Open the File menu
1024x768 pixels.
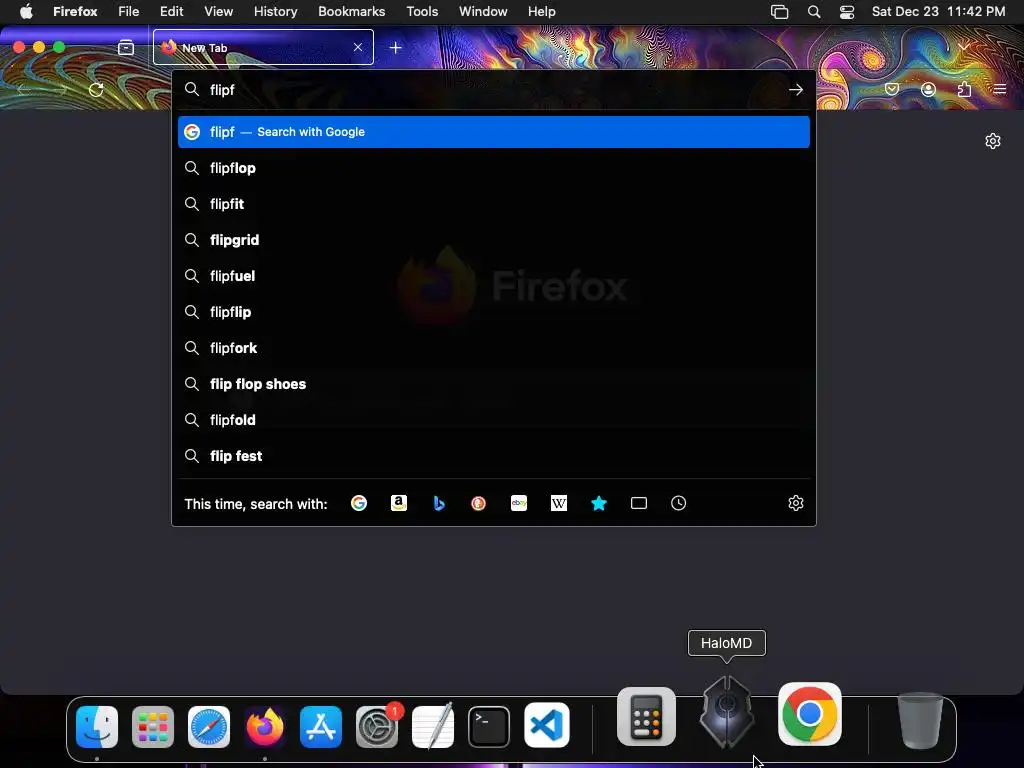tap(129, 12)
